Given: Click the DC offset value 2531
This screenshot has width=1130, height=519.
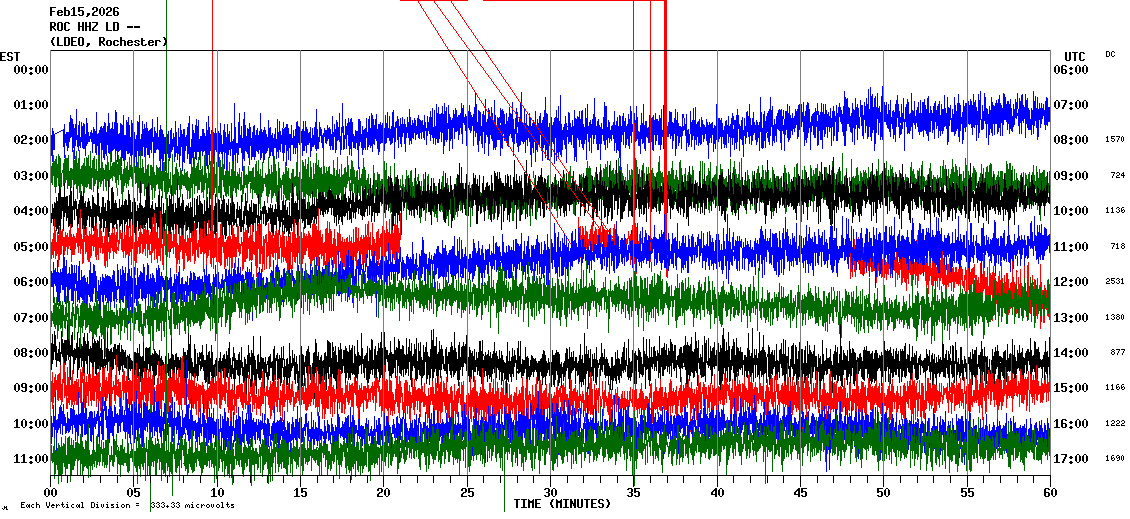Looking at the screenshot, I should tap(1116, 282).
